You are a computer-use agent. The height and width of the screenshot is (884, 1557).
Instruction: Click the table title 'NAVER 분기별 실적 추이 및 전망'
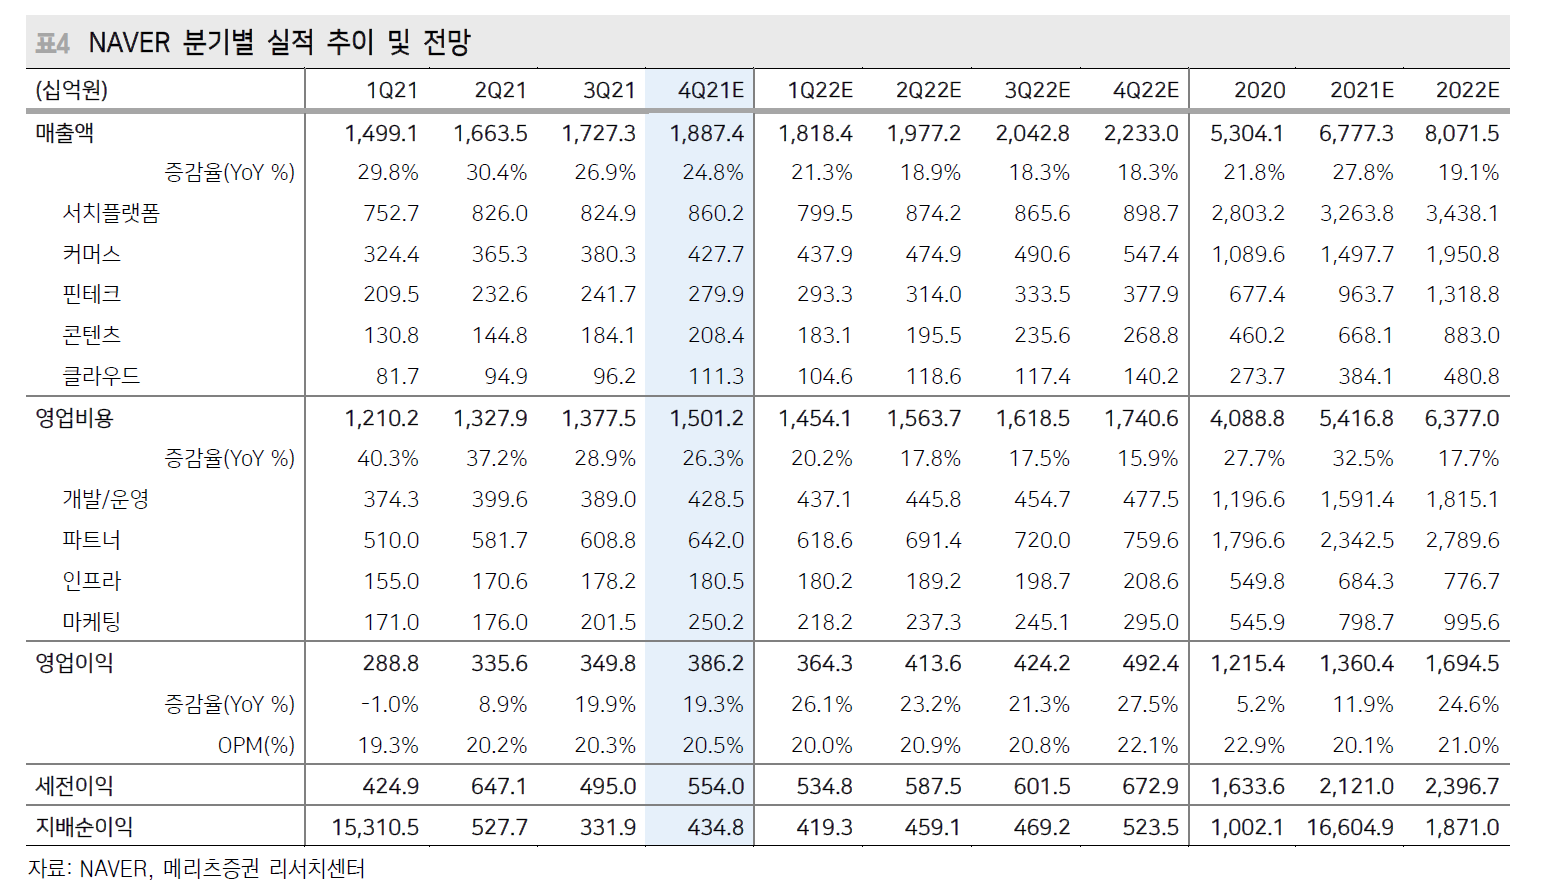coord(279,42)
